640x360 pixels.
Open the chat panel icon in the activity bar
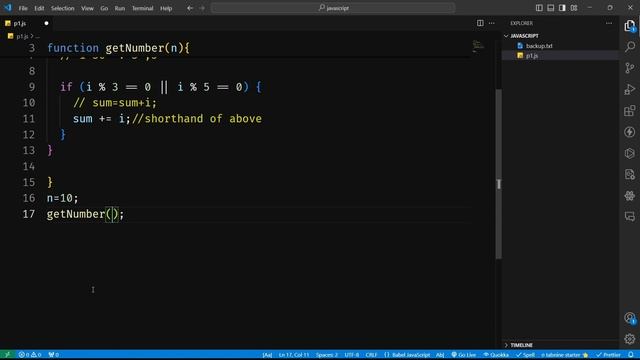(x=630, y=216)
